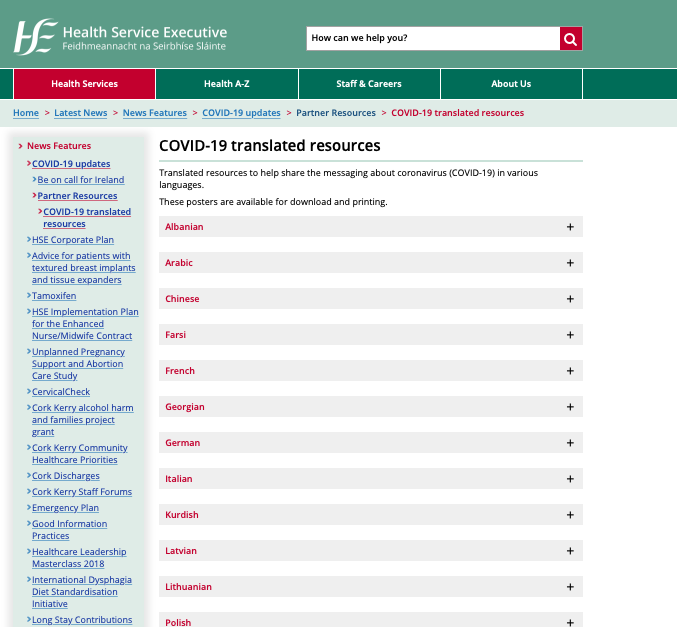Screen dimensions: 677x627
Task: Select the 'COVID-19 translated resources' page heading
Action: click(x=270, y=146)
